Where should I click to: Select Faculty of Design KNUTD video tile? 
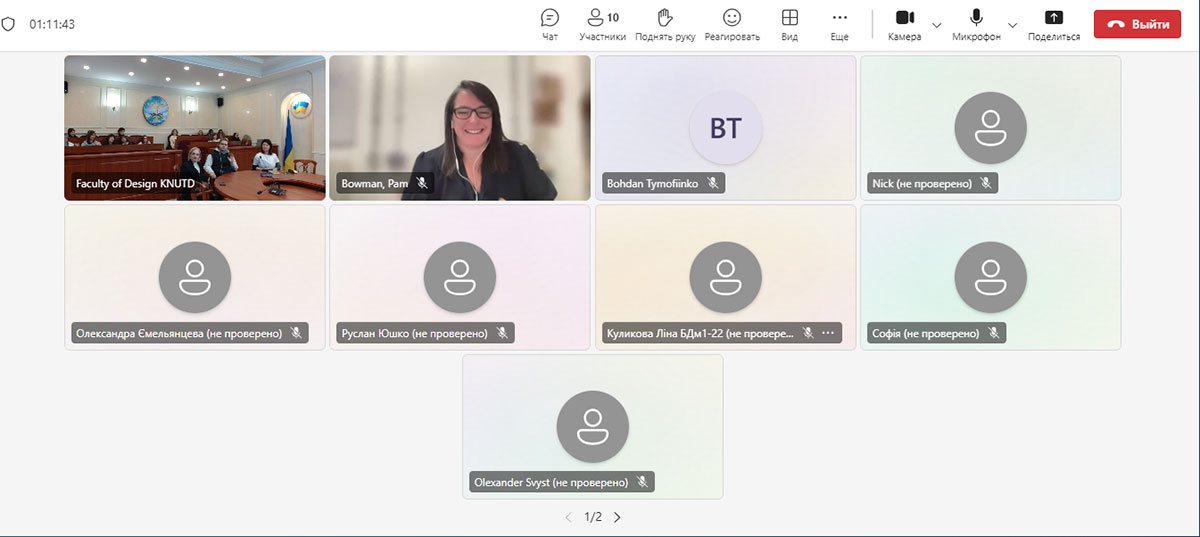[195, 128]
